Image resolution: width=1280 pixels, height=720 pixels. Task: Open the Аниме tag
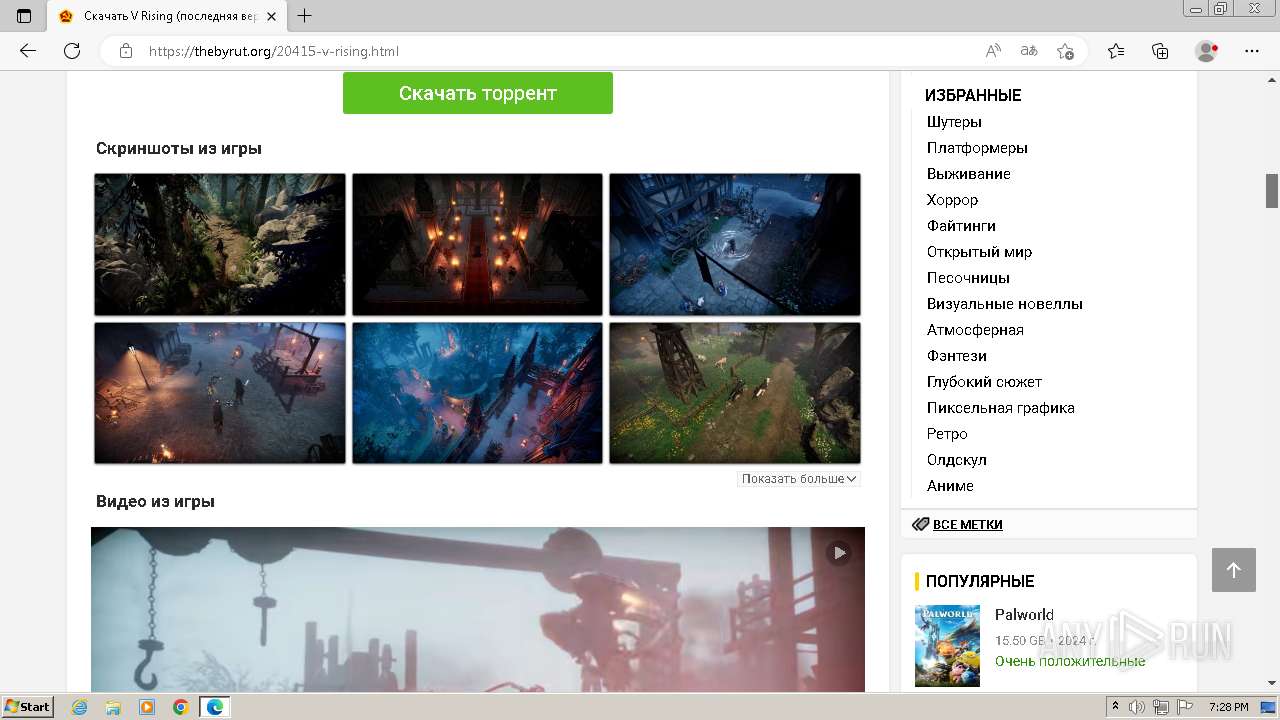(950, 486)
